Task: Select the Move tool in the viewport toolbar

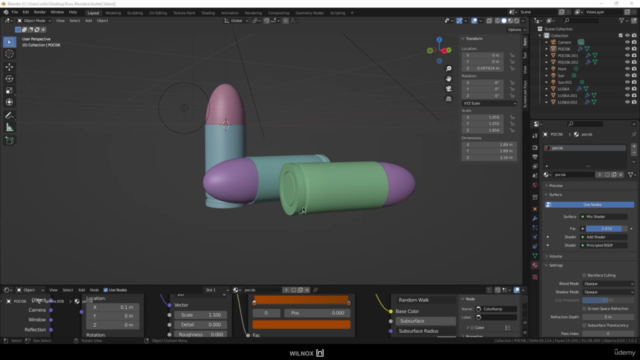Action: coord(9,67)
